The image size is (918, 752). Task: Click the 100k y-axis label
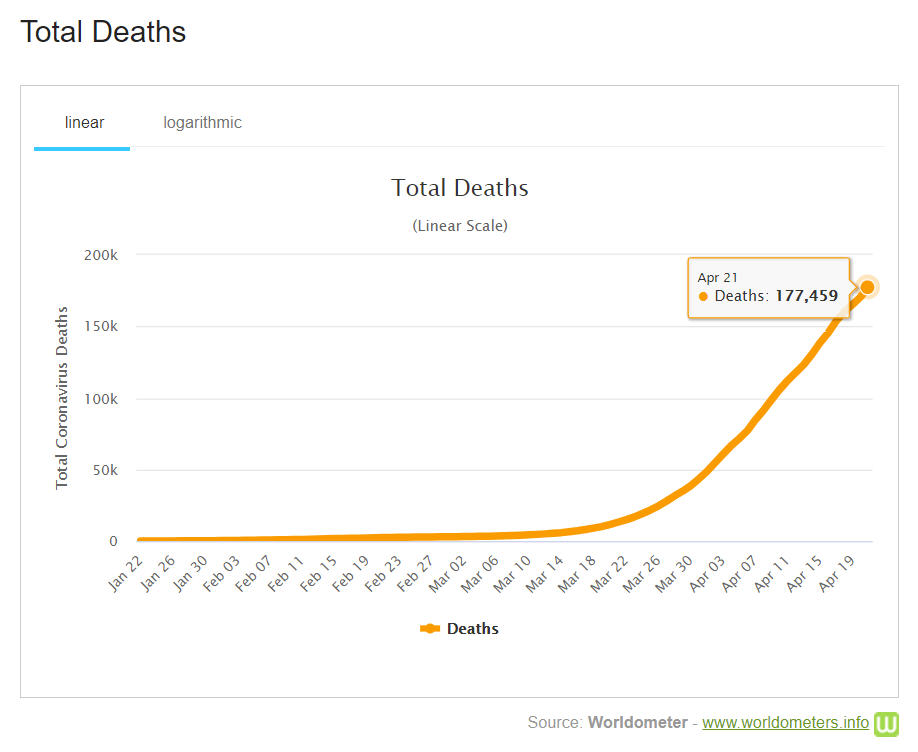click(100, 399)
